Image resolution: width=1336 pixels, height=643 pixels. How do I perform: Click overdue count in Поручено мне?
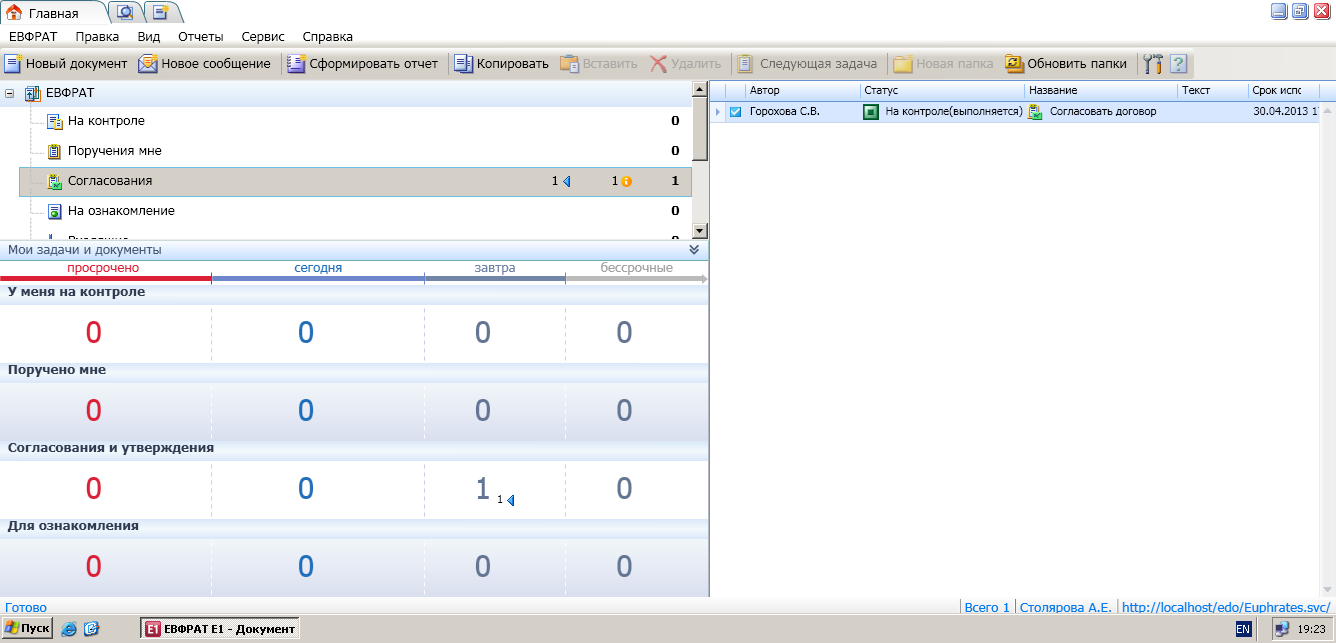tap(93, 411)
